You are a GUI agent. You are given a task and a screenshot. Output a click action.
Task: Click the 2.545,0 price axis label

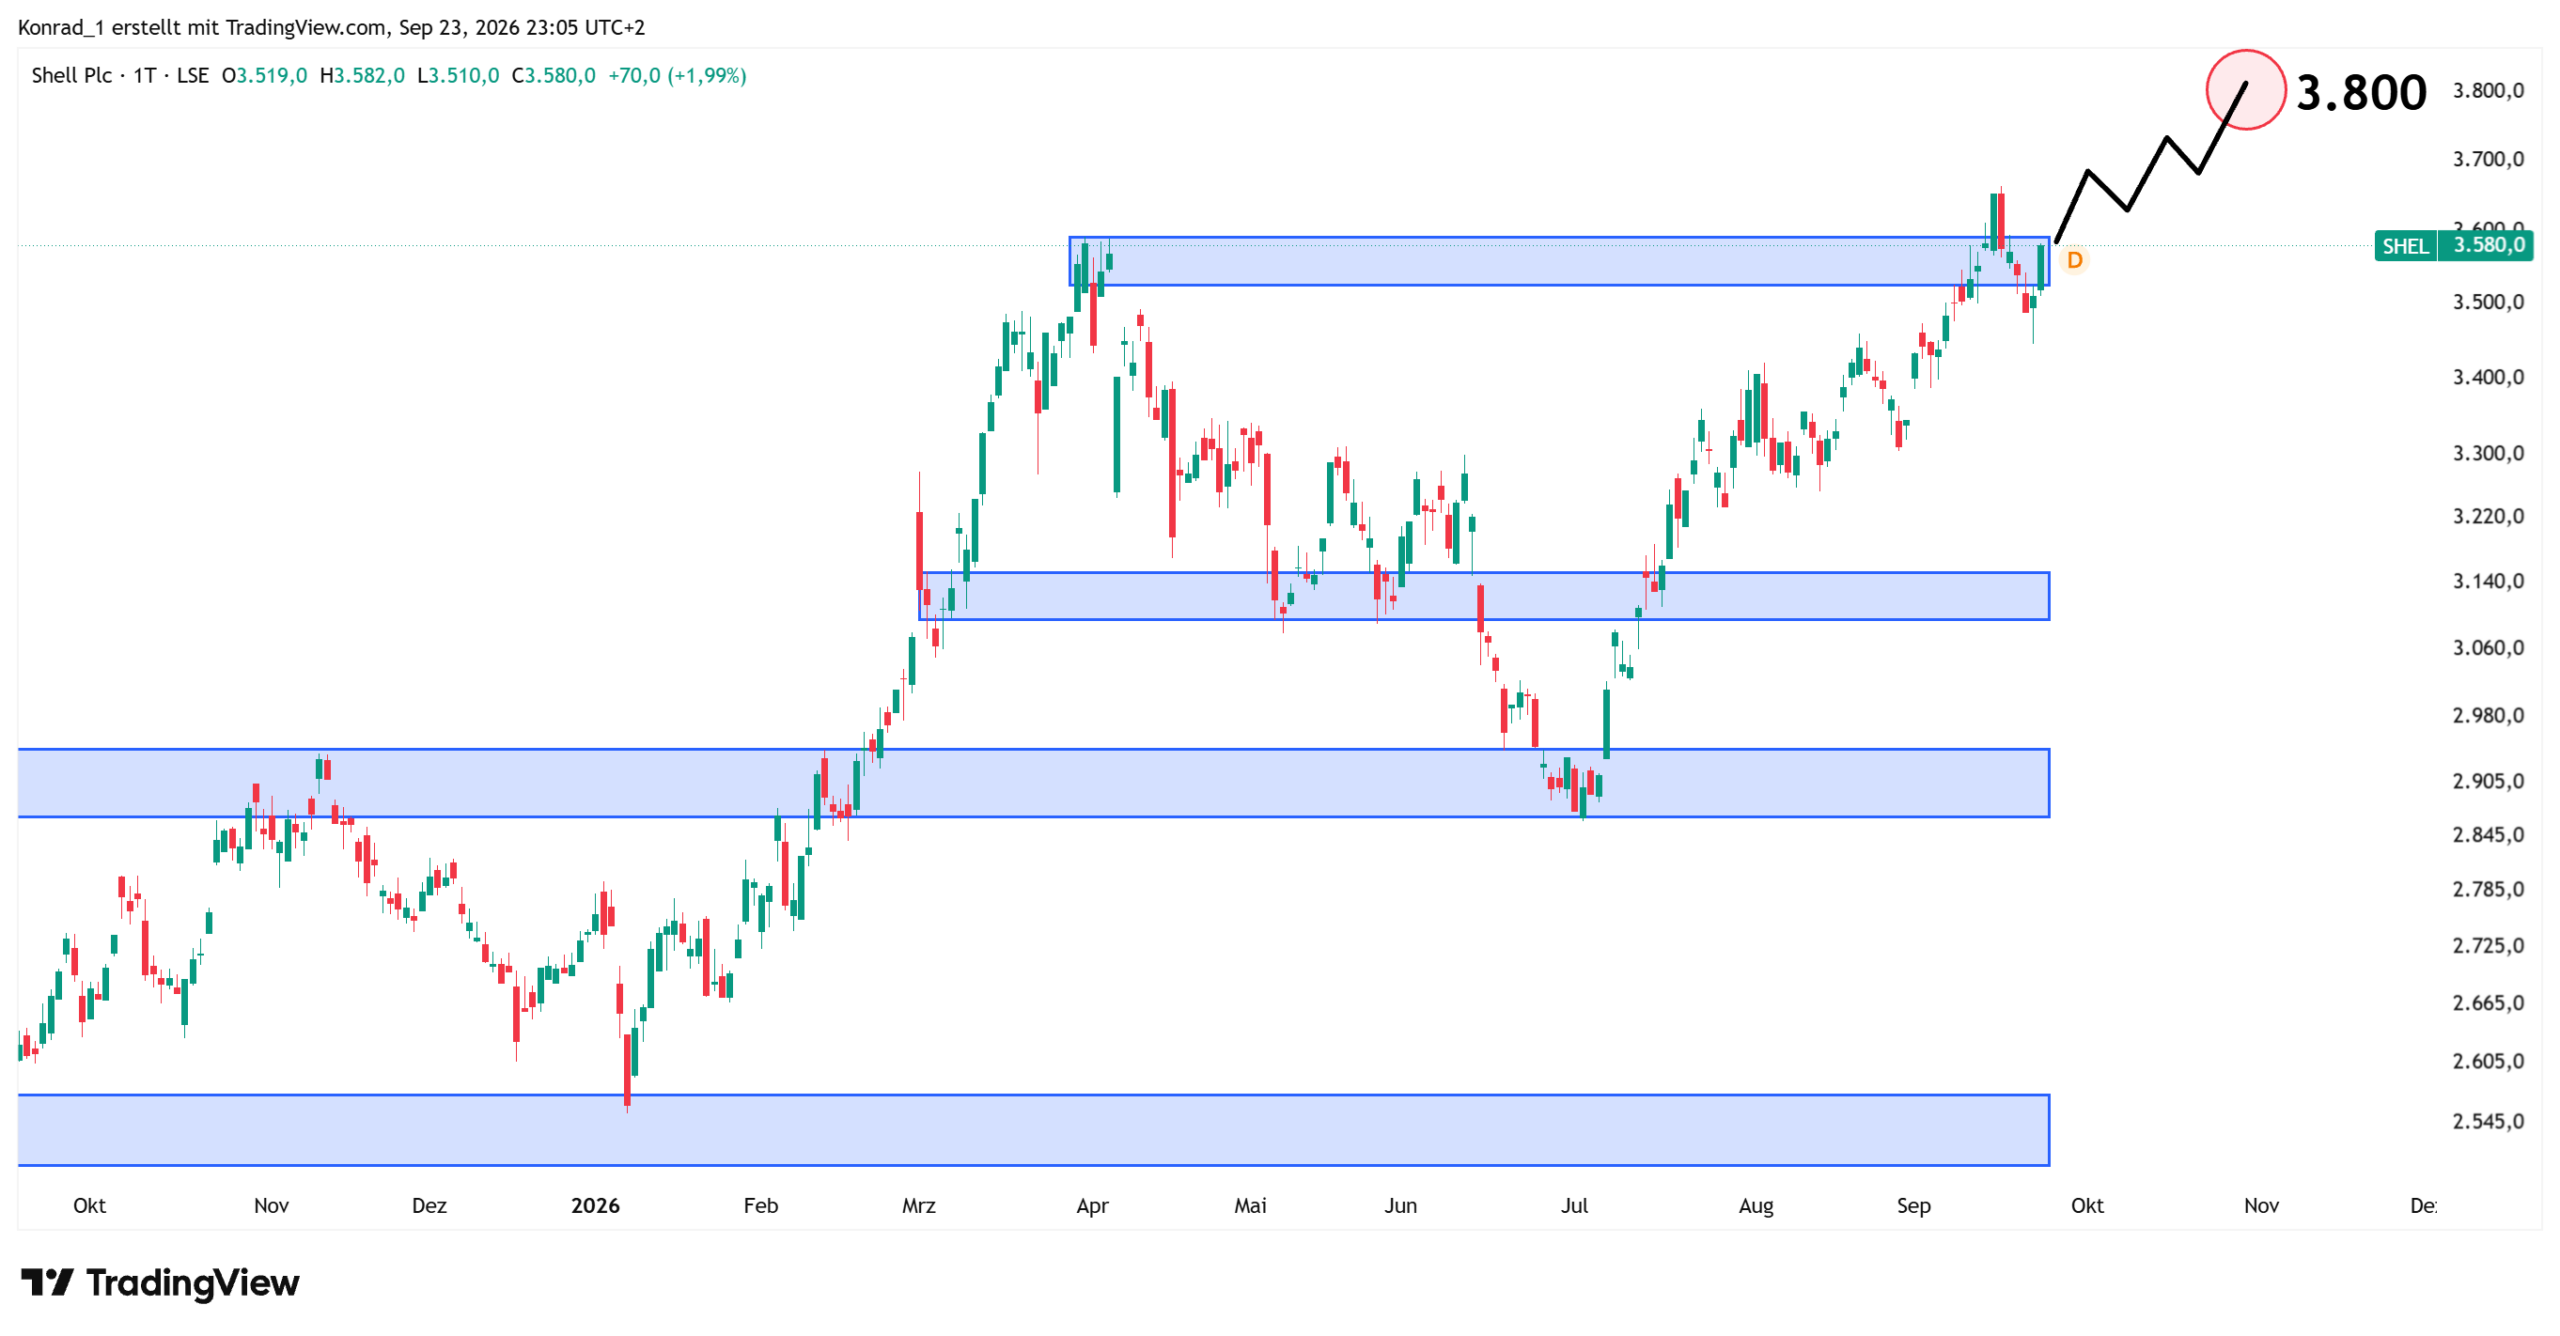2488,1121
